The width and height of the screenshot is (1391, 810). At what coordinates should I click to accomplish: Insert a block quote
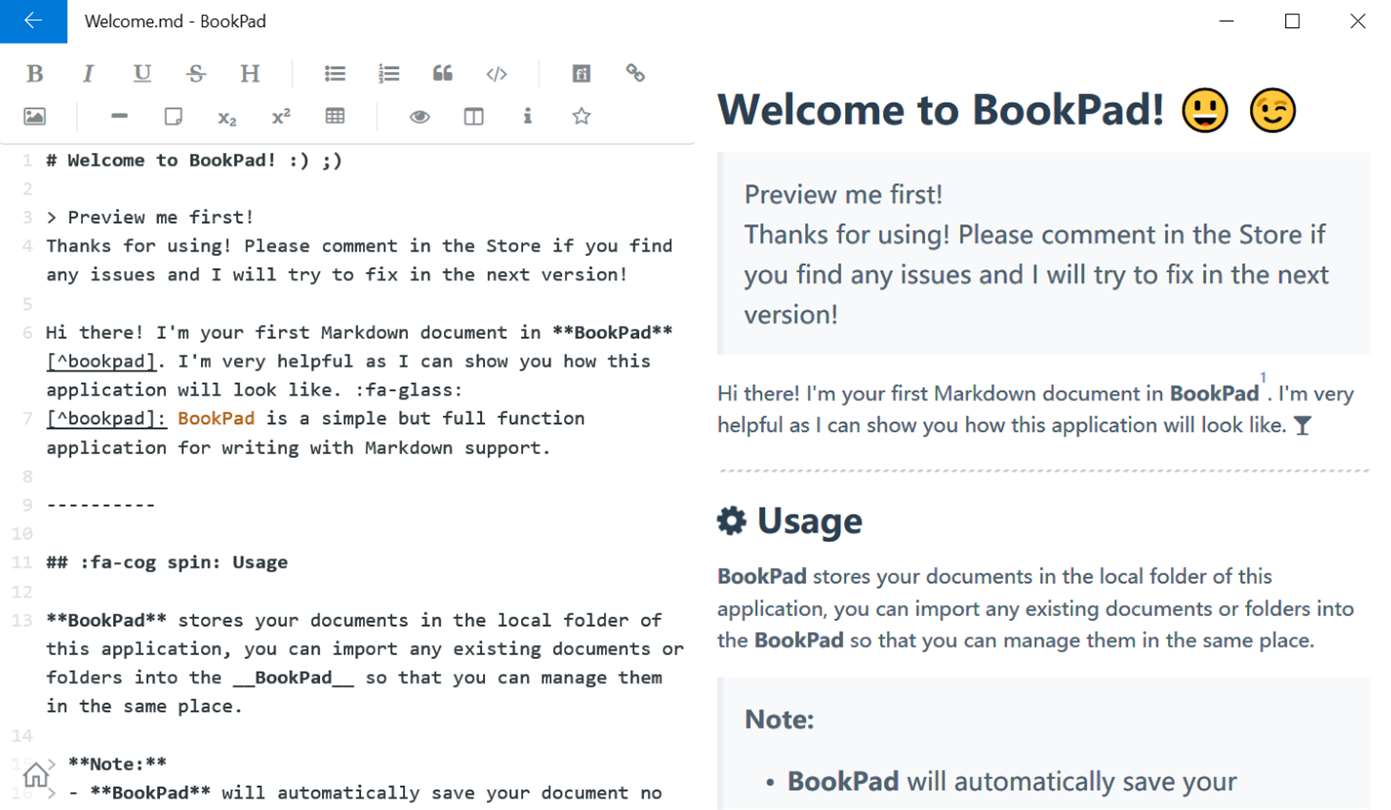click(443, 73)
